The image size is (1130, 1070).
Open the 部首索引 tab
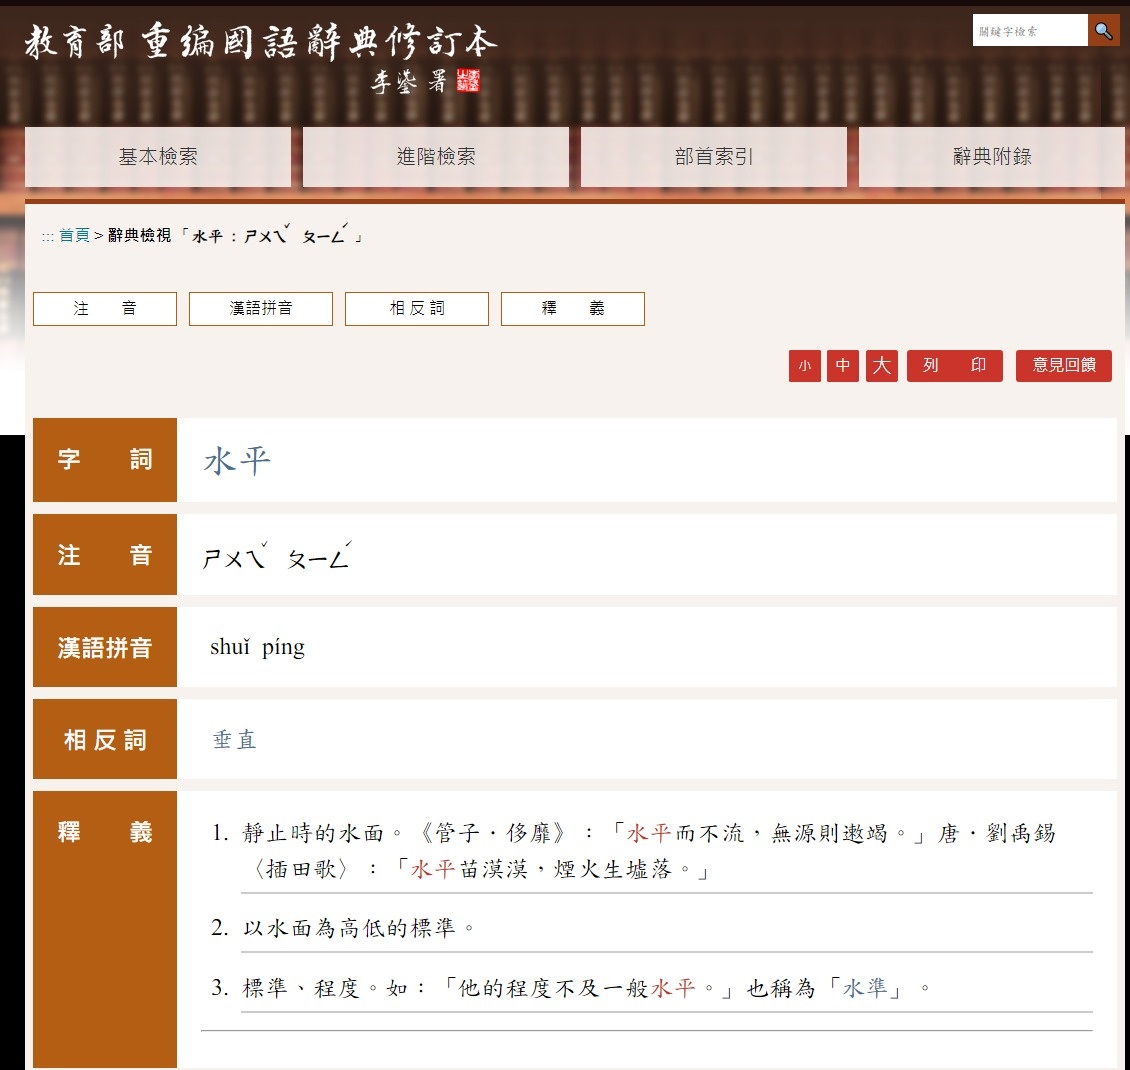click(x=713, y=156)
